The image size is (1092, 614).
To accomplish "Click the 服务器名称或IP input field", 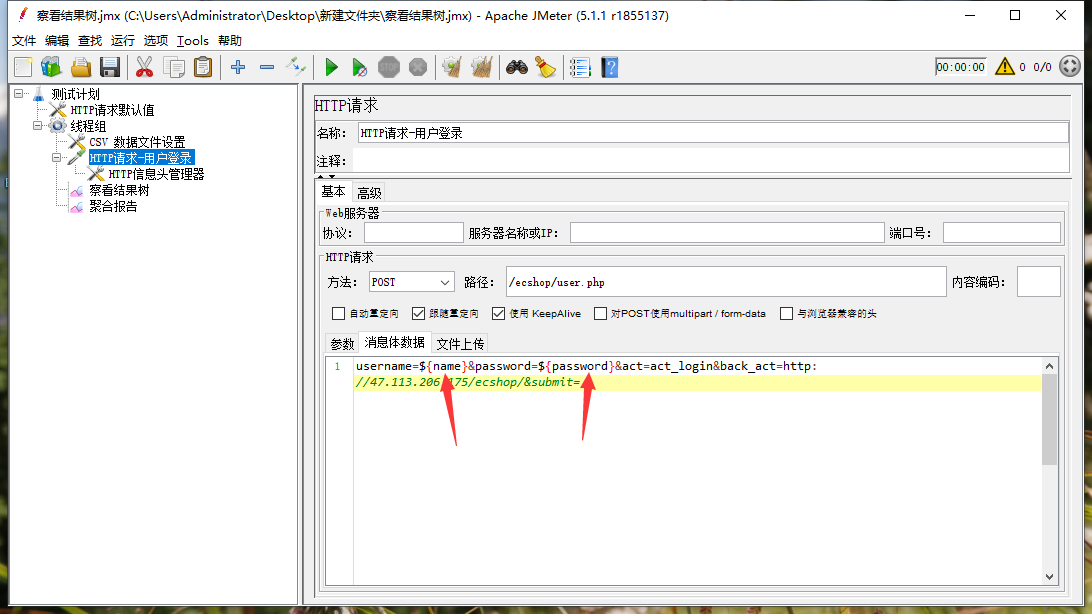I will coord(727,233).
